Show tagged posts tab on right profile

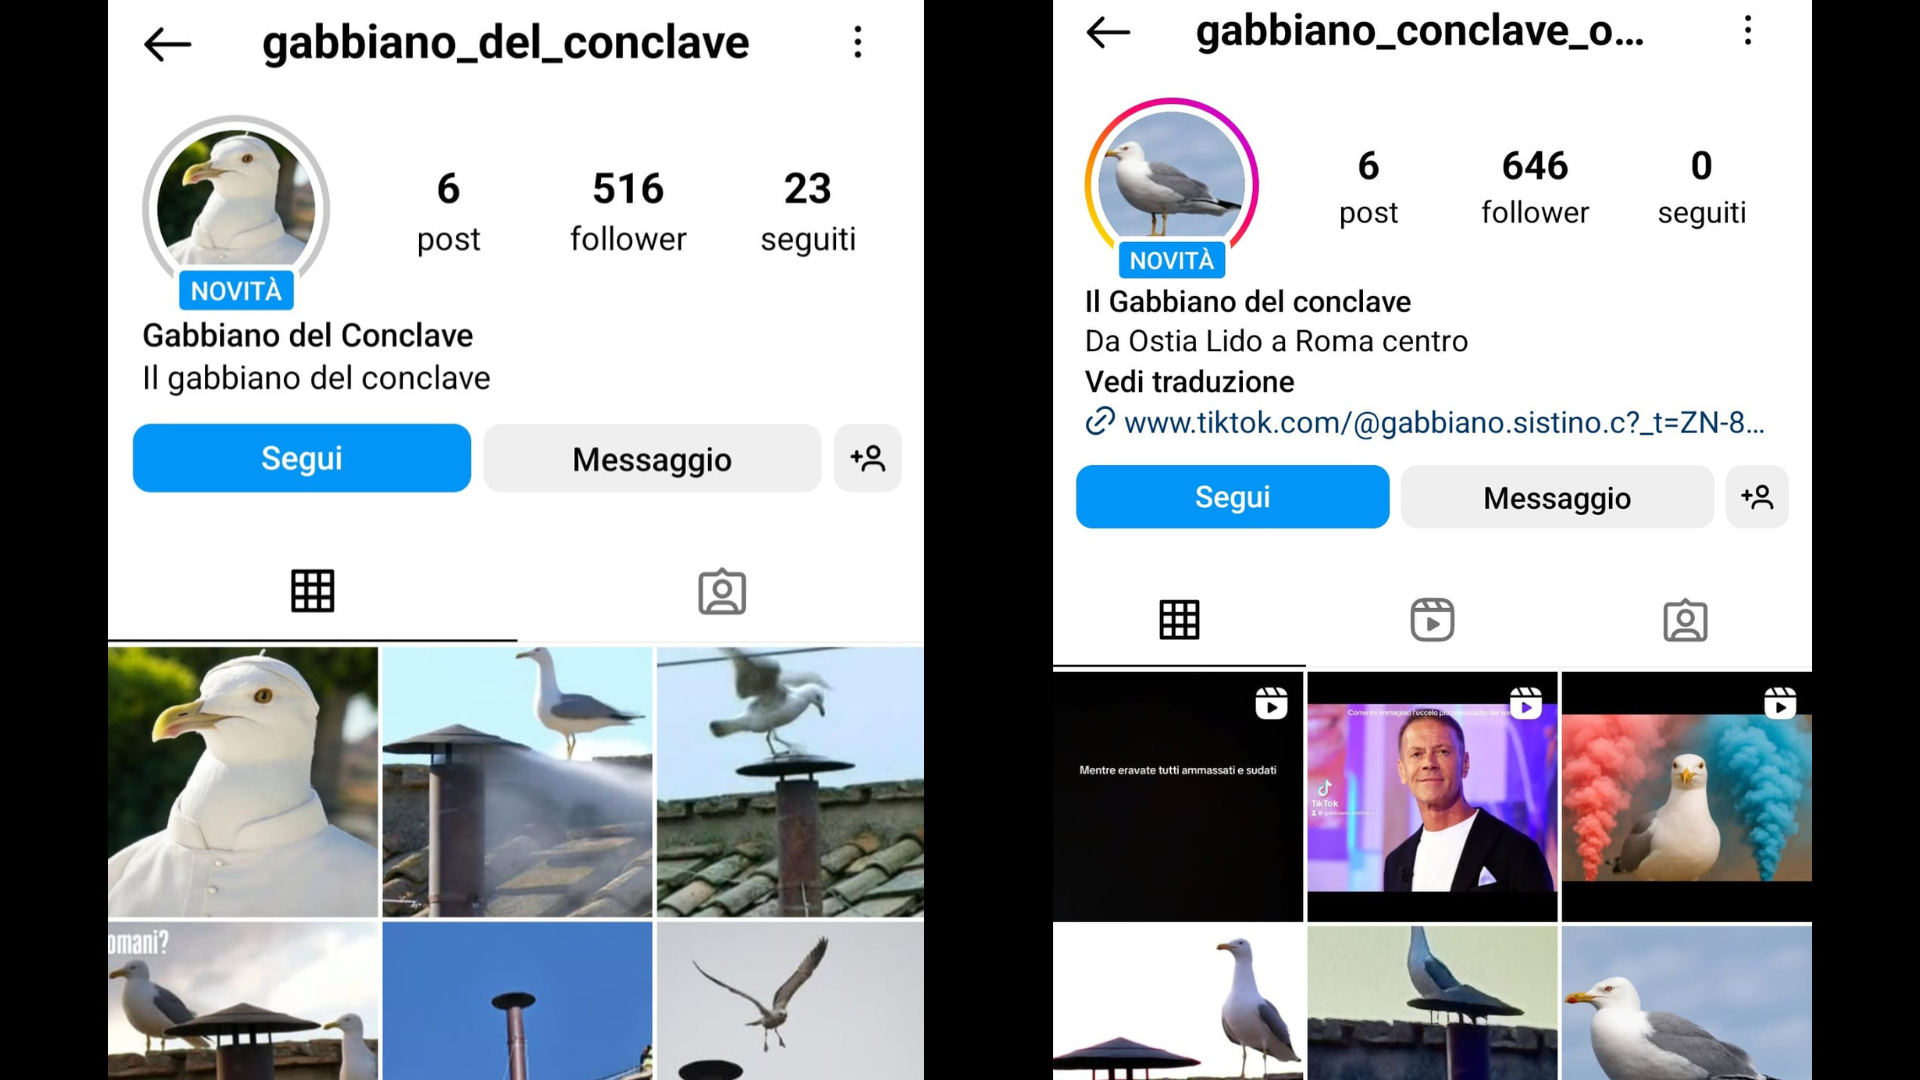coord(1685,621)
